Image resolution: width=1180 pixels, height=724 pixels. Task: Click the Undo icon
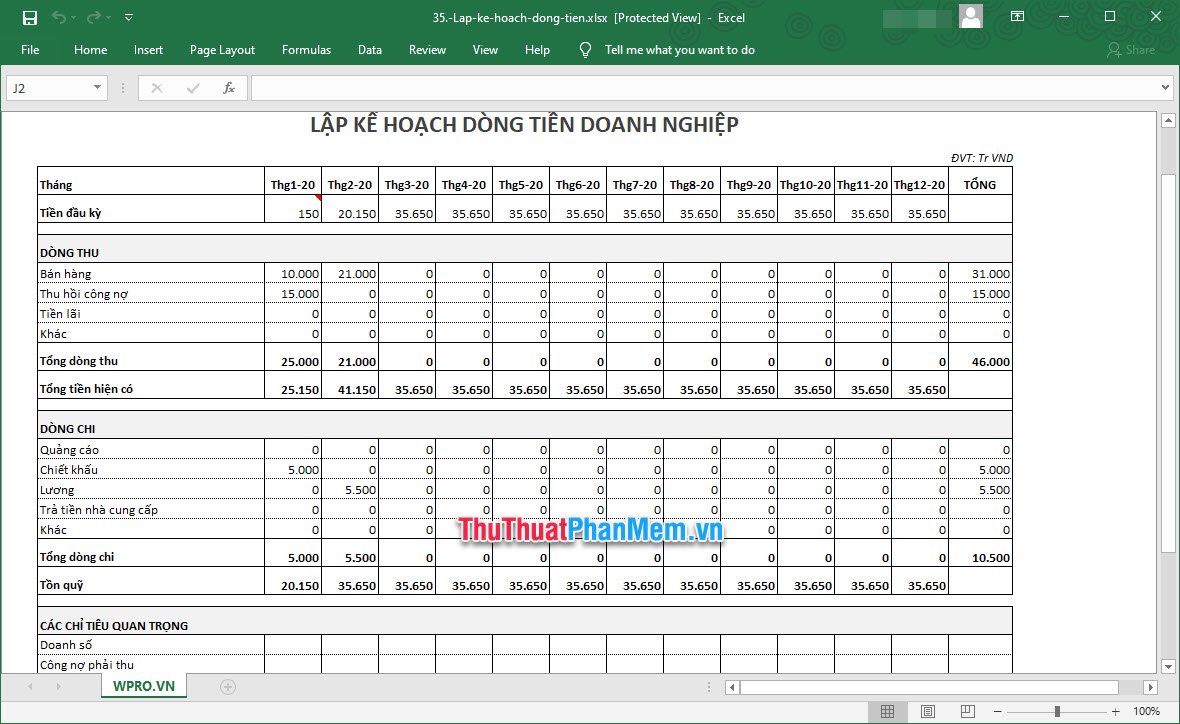click(x=57, y=17)
